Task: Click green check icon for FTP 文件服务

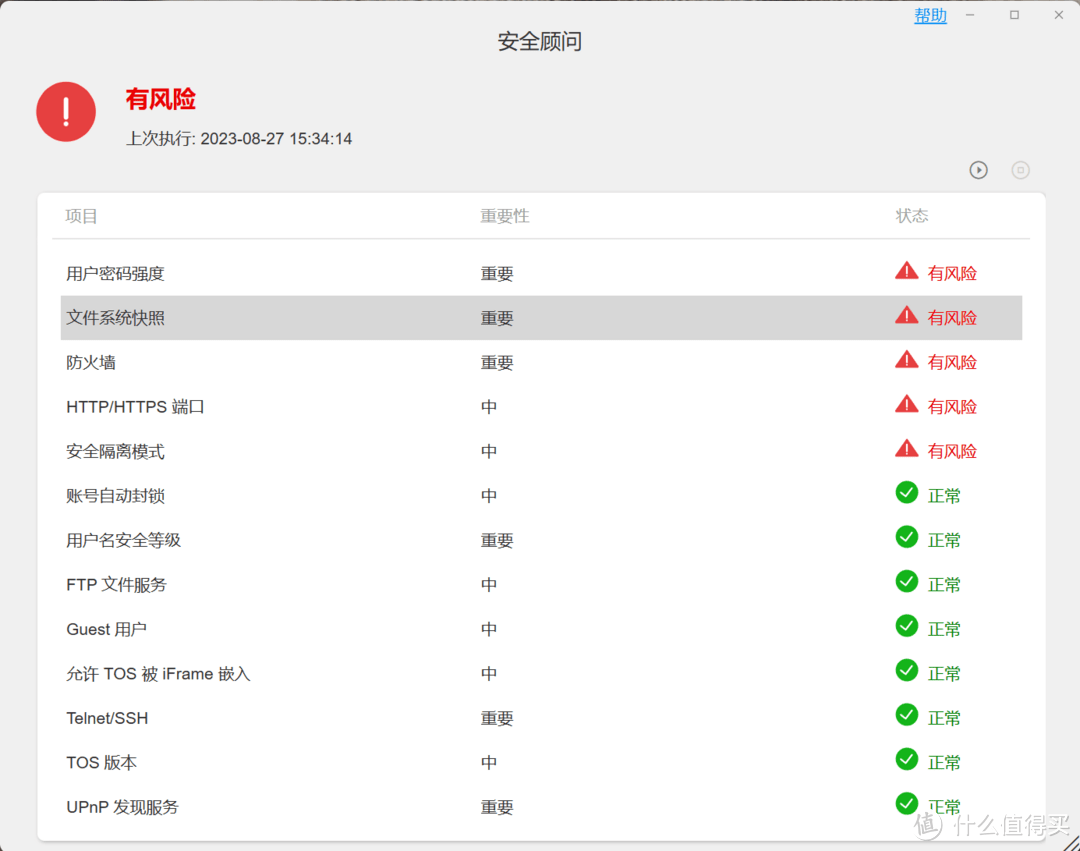Action: pos(906,582)
